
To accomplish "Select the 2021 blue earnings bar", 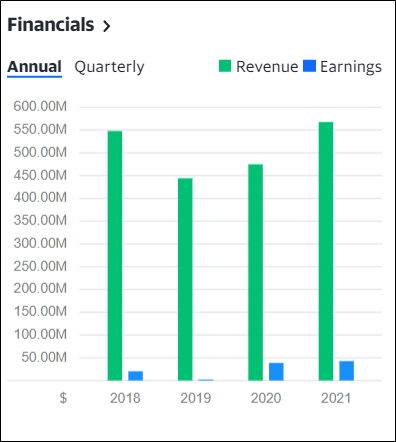I will point(347,371).
